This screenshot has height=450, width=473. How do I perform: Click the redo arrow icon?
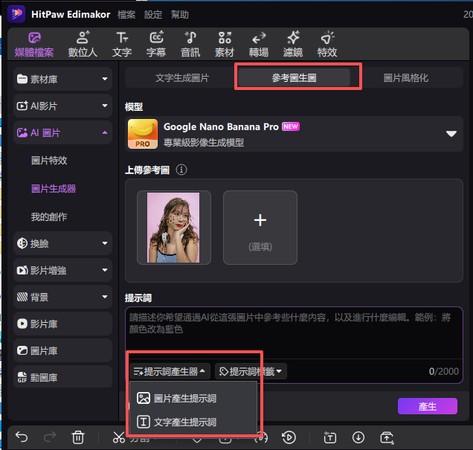[x=50, y=437]
